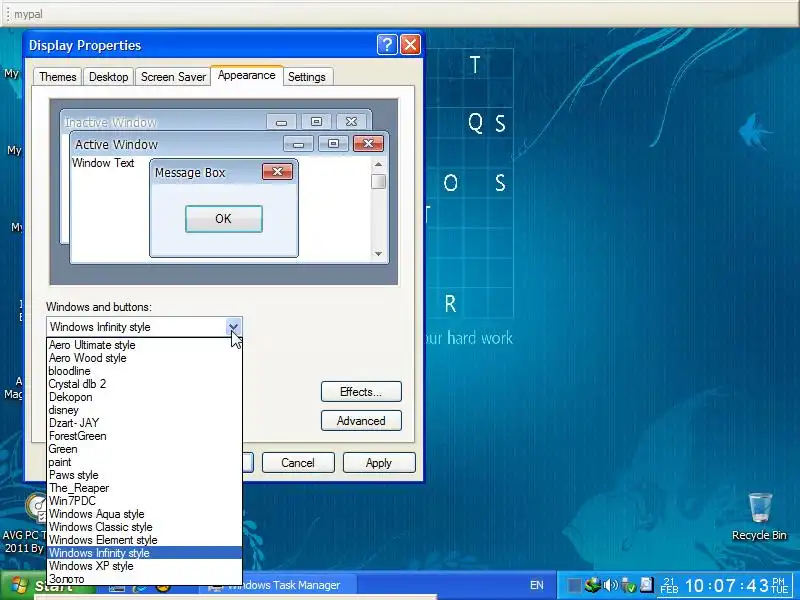Choose Dekopon from the style list

144,397
